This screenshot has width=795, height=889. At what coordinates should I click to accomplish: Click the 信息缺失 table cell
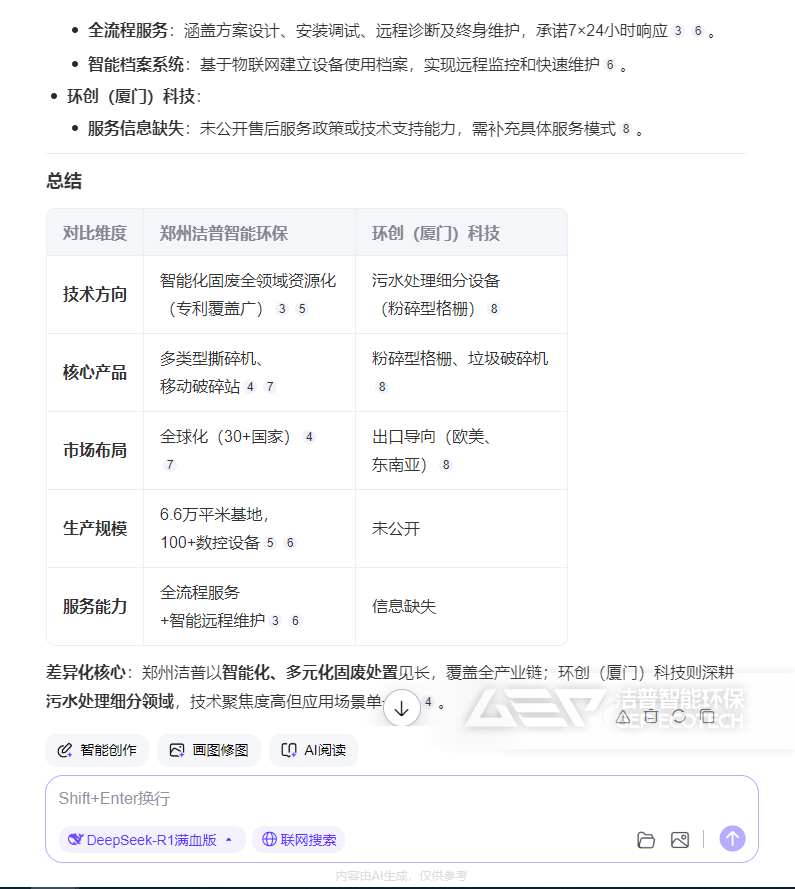[x=404, y=607]
